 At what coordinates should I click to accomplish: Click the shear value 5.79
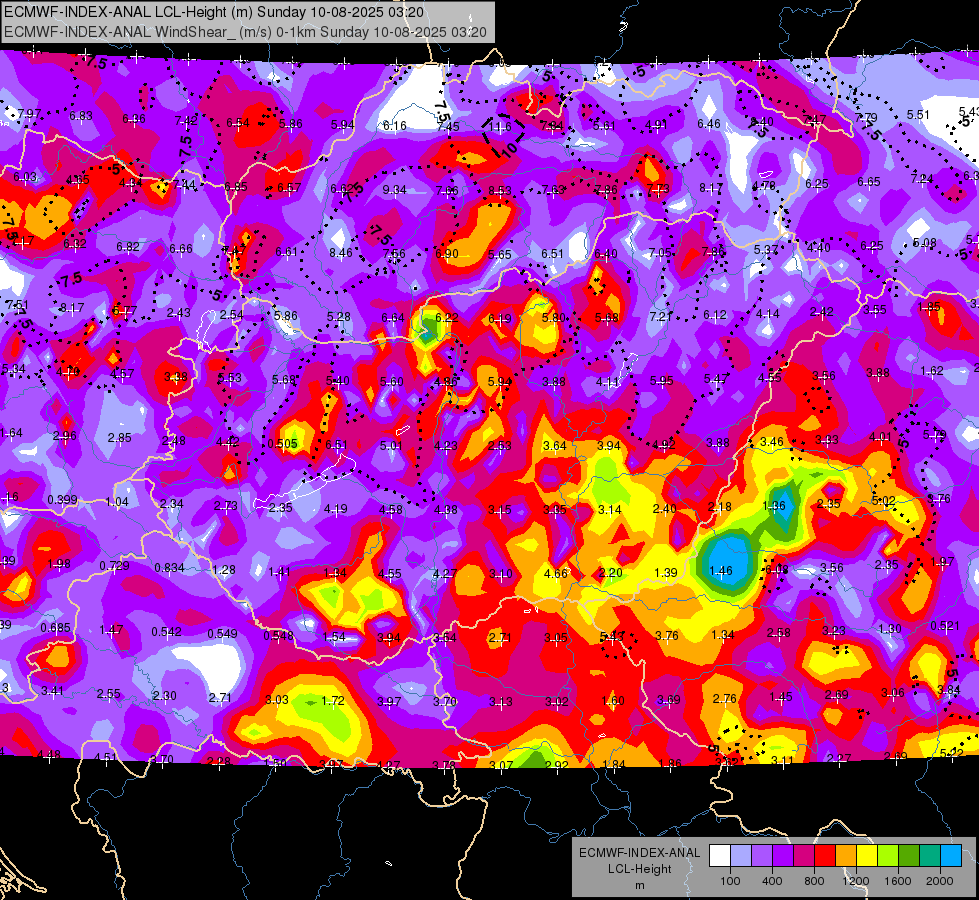tap(934, 435)
